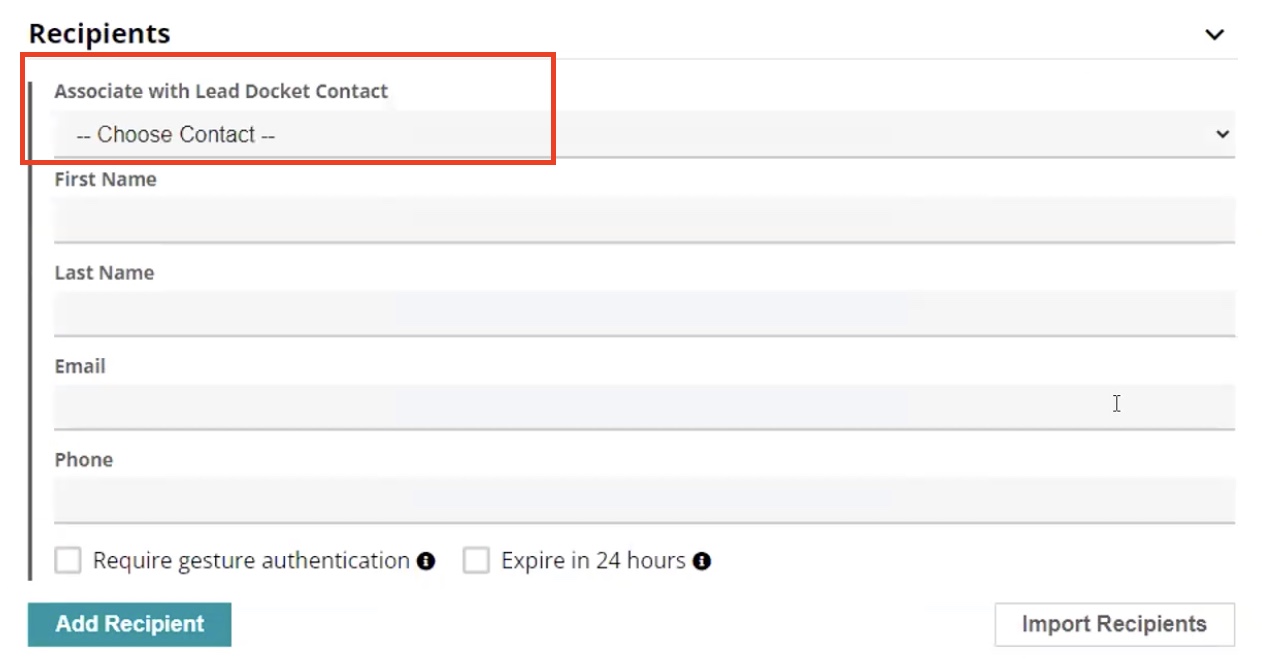Viewport: 1262px width, 660px height.
Task: Open the Choose Contact dropdown
Action: 644,134
